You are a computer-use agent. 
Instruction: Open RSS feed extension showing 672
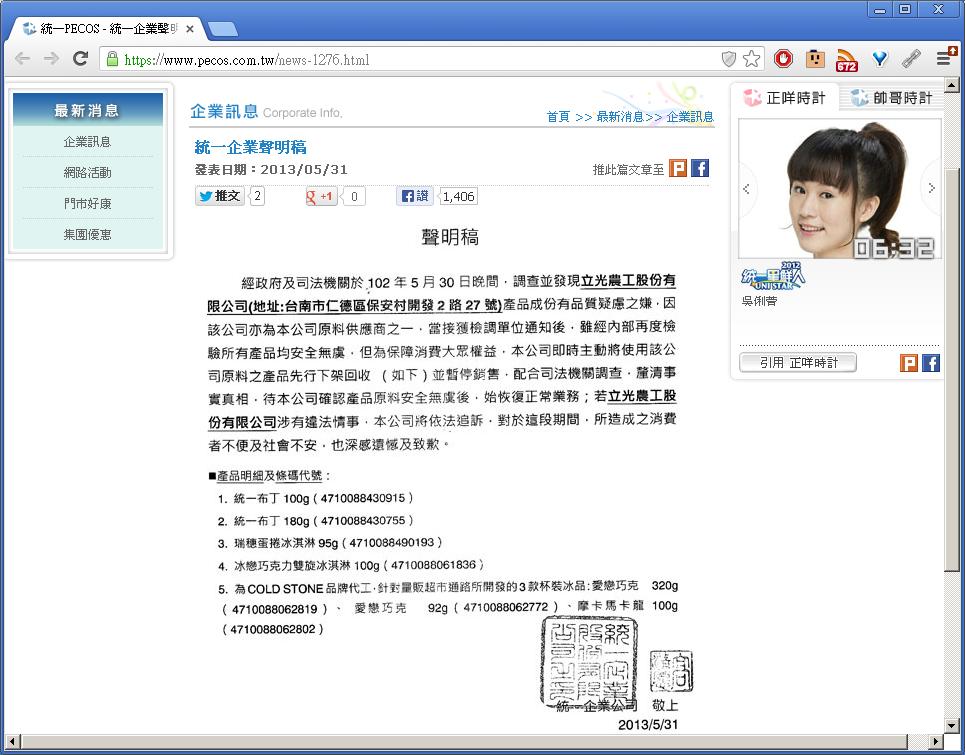click(x=847, y=60)
